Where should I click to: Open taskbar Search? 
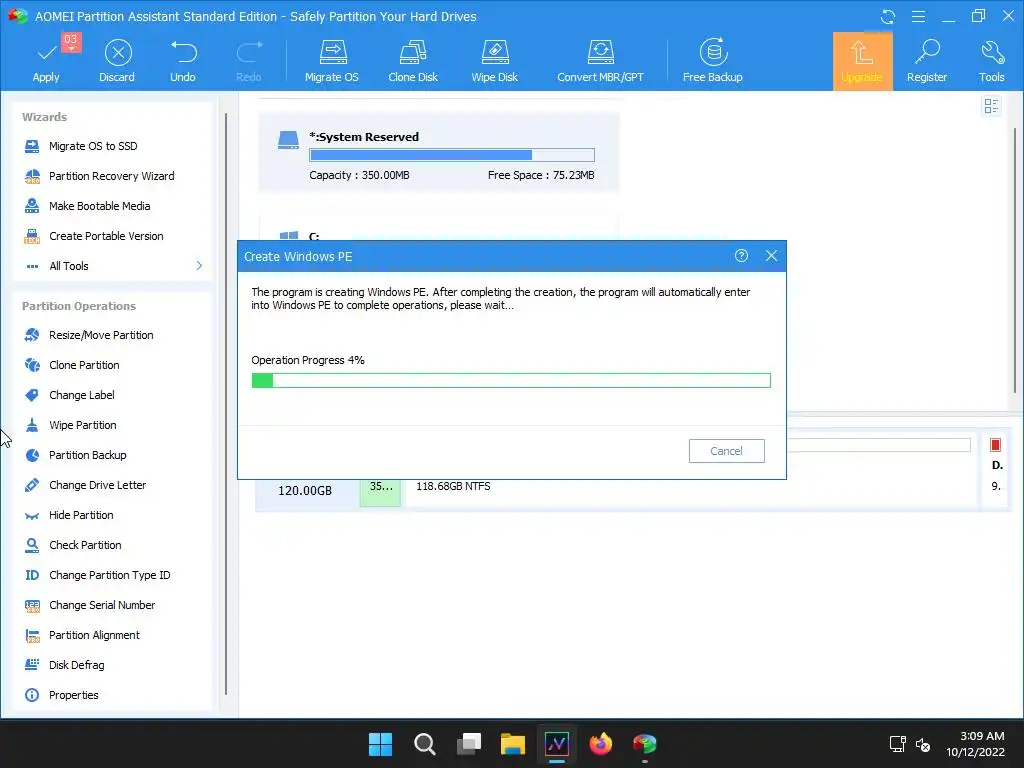pyautogui.click(x=424, y=744)
